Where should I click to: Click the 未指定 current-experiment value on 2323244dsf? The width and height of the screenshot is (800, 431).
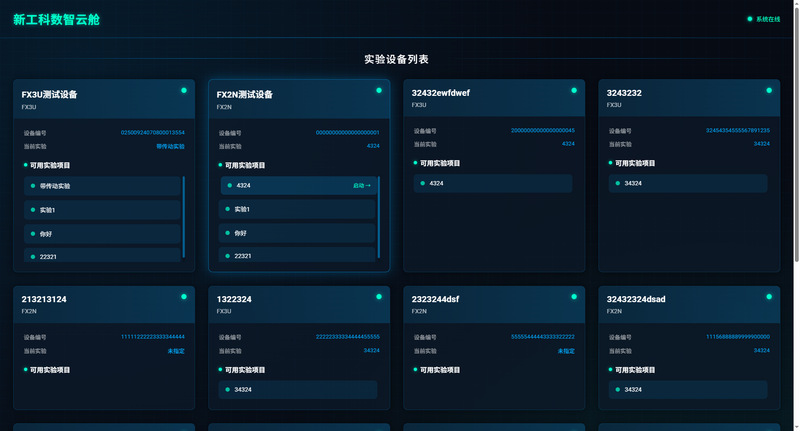tap(566, 351)
